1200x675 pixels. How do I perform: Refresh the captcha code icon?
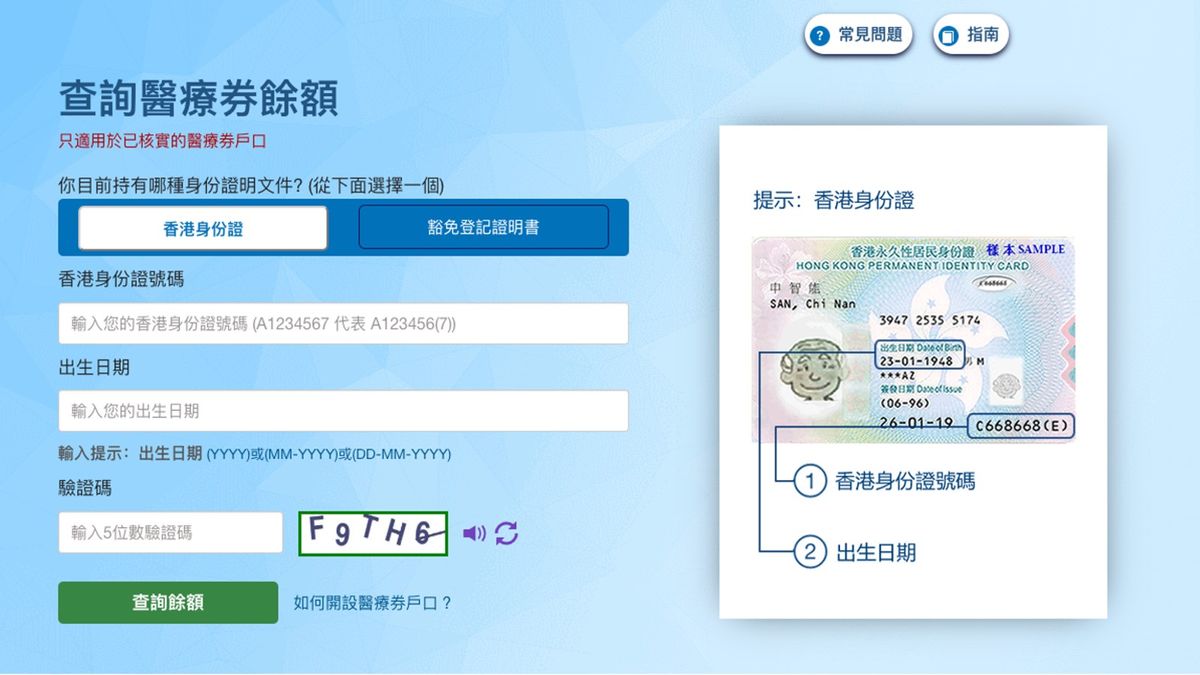click(x=507, y=534)
